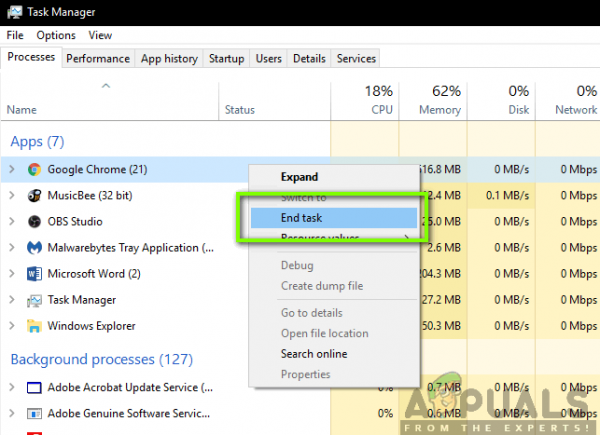600x435 pixels.
Task: Expand the Google Chrome process group
Action: [12, 169]
